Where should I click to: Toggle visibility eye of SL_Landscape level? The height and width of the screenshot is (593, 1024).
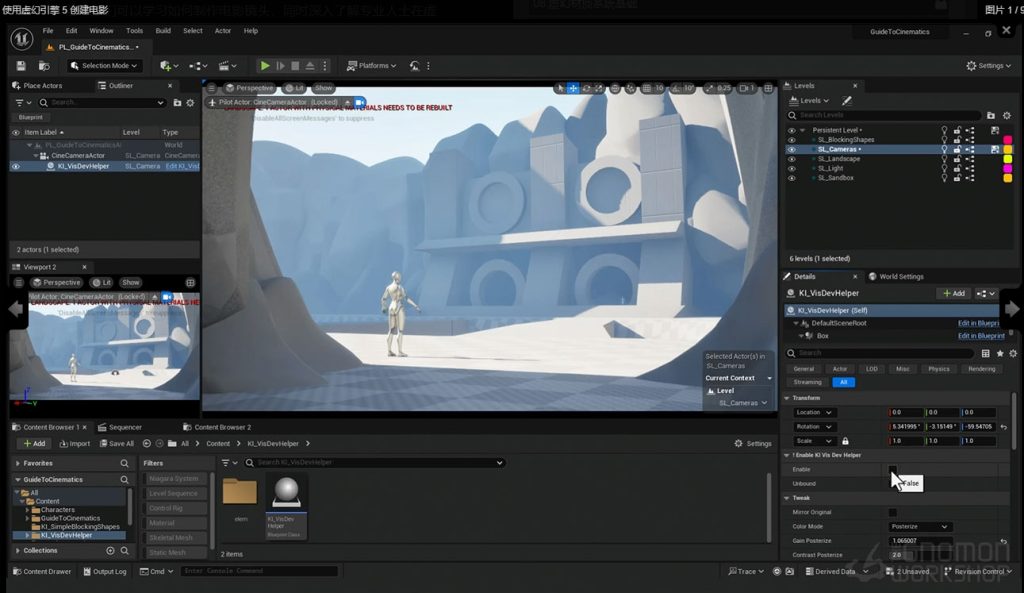[x=792, y=159]
